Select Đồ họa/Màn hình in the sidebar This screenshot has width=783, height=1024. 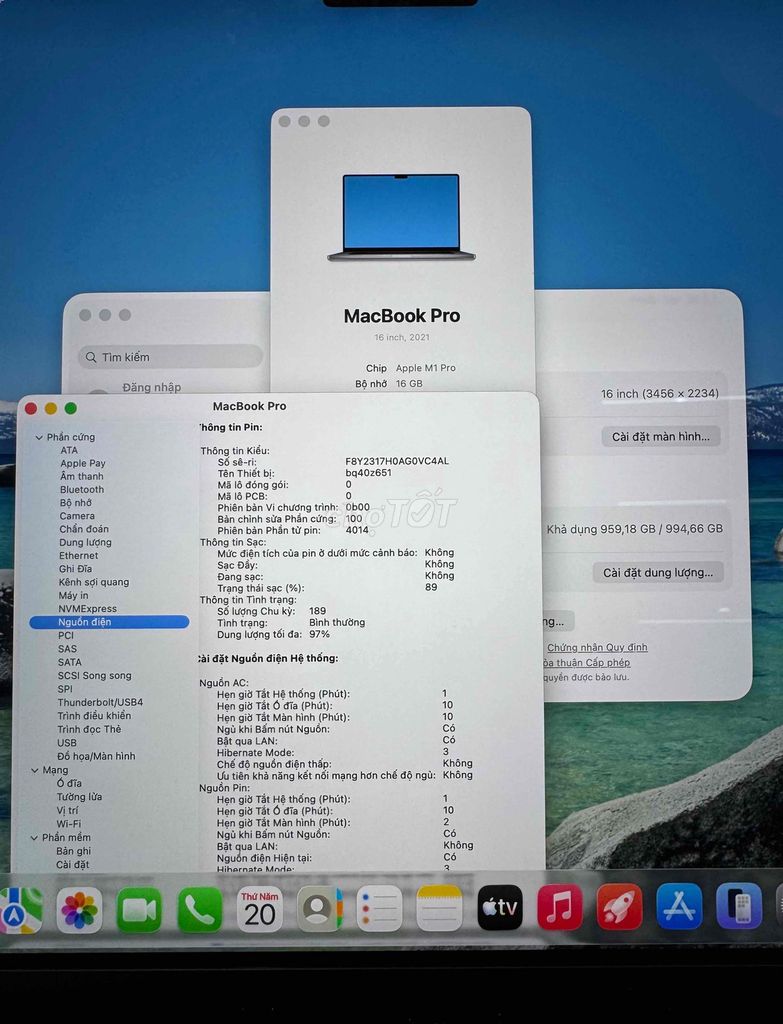96,756
